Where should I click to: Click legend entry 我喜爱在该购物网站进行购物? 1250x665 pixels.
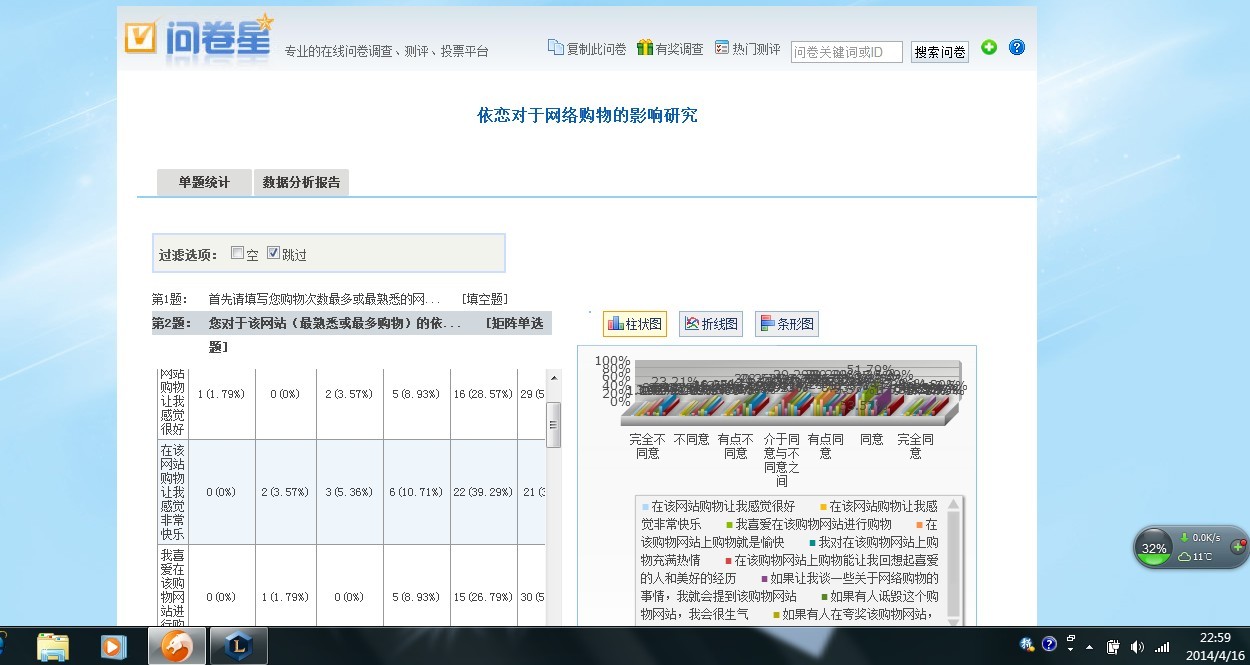click(809, 524)
